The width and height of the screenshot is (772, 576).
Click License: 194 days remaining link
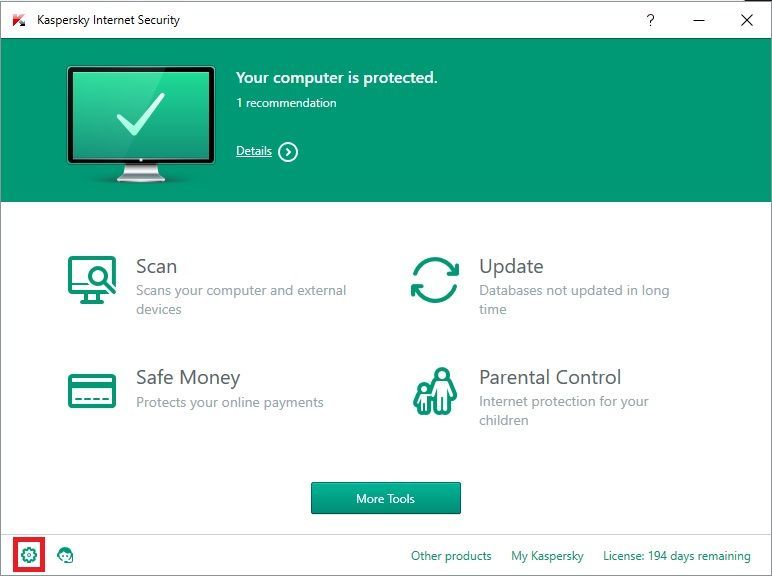pyautogui.click(x=677, y=556)
